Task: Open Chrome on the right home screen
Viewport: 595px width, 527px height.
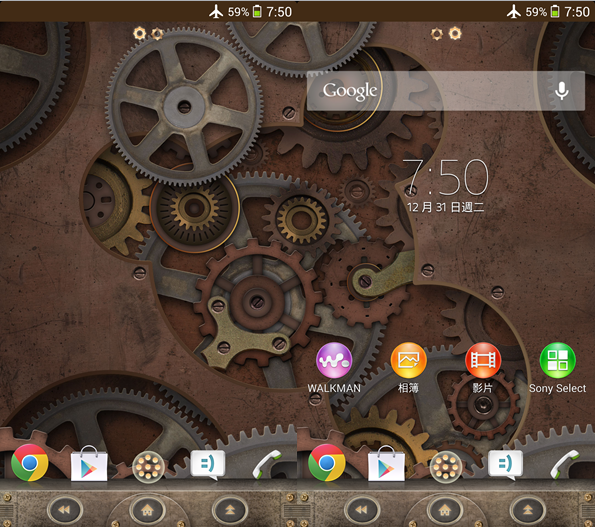Action: tap(327, 463)
